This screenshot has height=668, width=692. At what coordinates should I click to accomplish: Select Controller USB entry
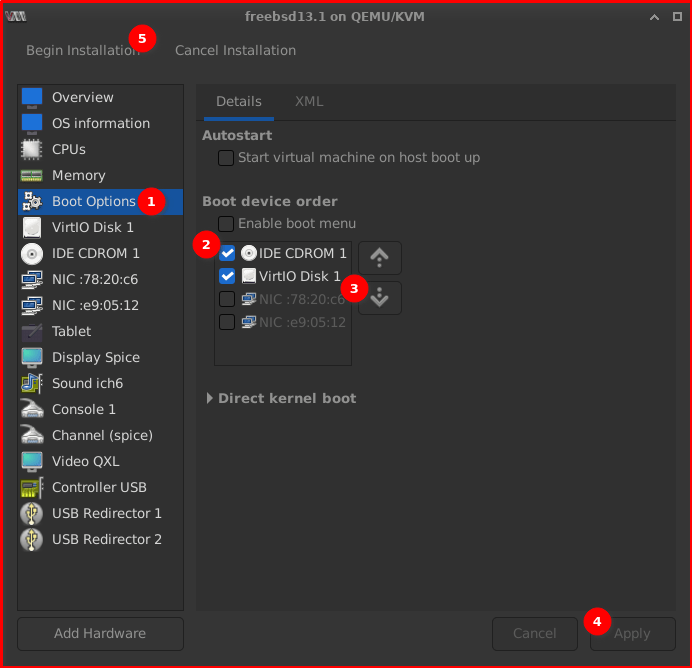(101, 488)
